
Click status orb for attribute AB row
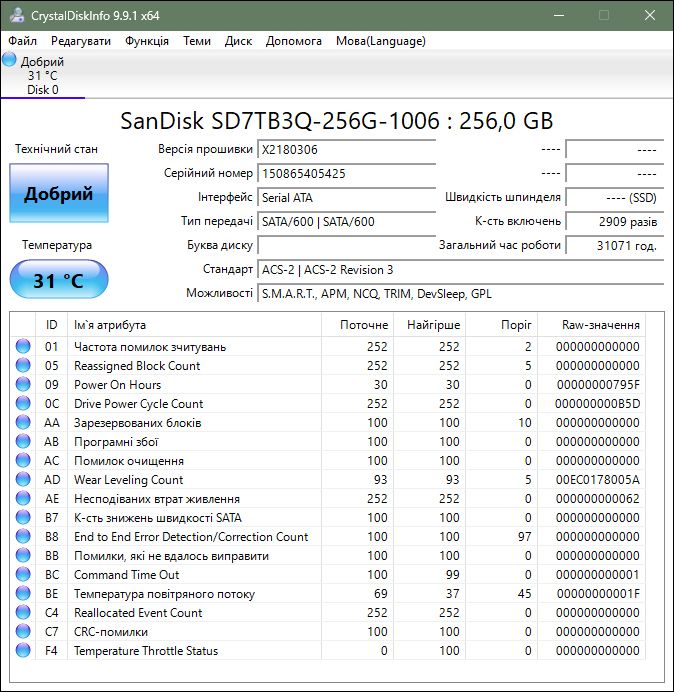(x=23, y=441)
